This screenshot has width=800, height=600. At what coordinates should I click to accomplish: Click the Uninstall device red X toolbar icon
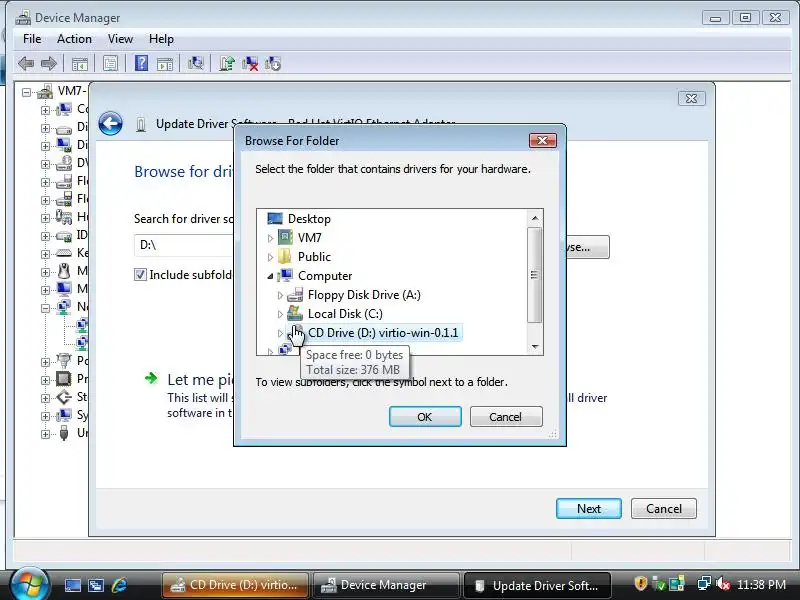tap(250, 63)
